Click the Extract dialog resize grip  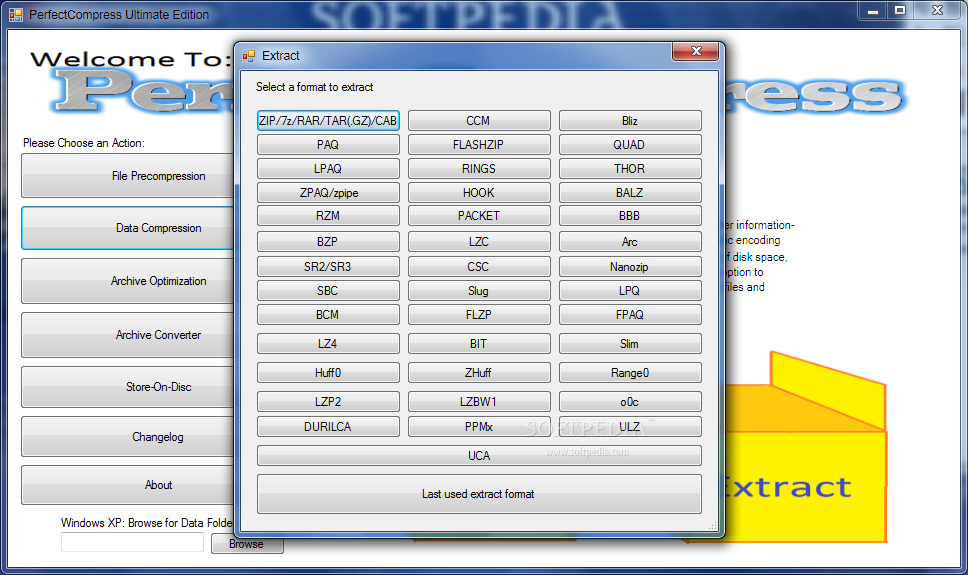point(713,526)
